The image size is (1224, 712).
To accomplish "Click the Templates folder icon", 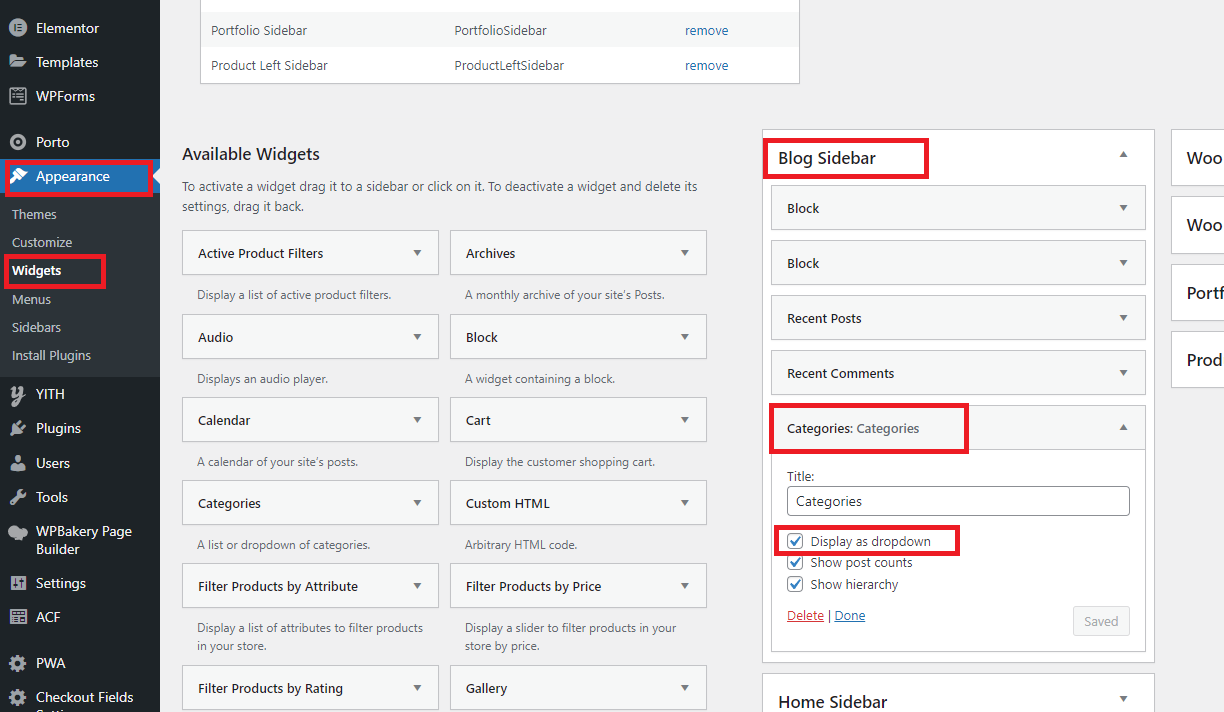I will (x=18, y=62).
